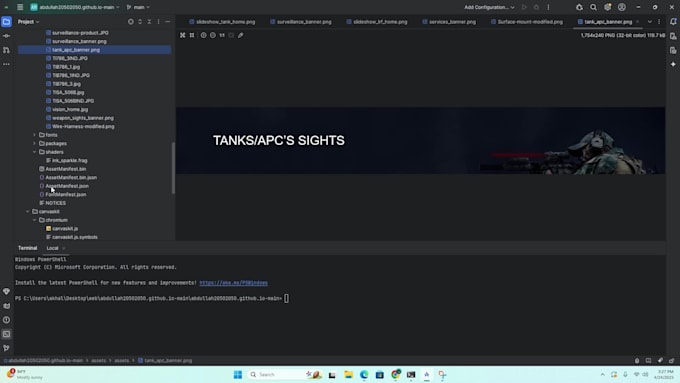Screen dimensions: 680x383
Task: Open the main branch dropdown
Action: coord(138,7)
